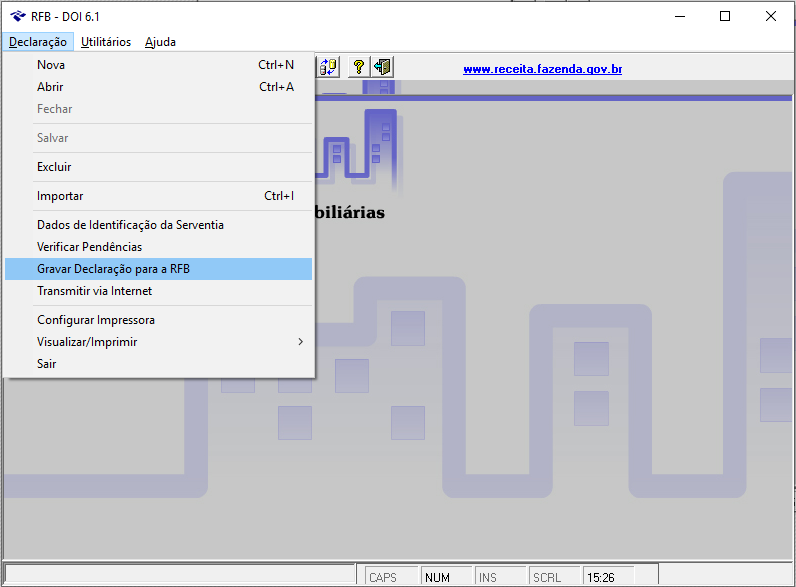Click Gravar Declaração para a RFB
796x587 pixels.
coord(113,269)
